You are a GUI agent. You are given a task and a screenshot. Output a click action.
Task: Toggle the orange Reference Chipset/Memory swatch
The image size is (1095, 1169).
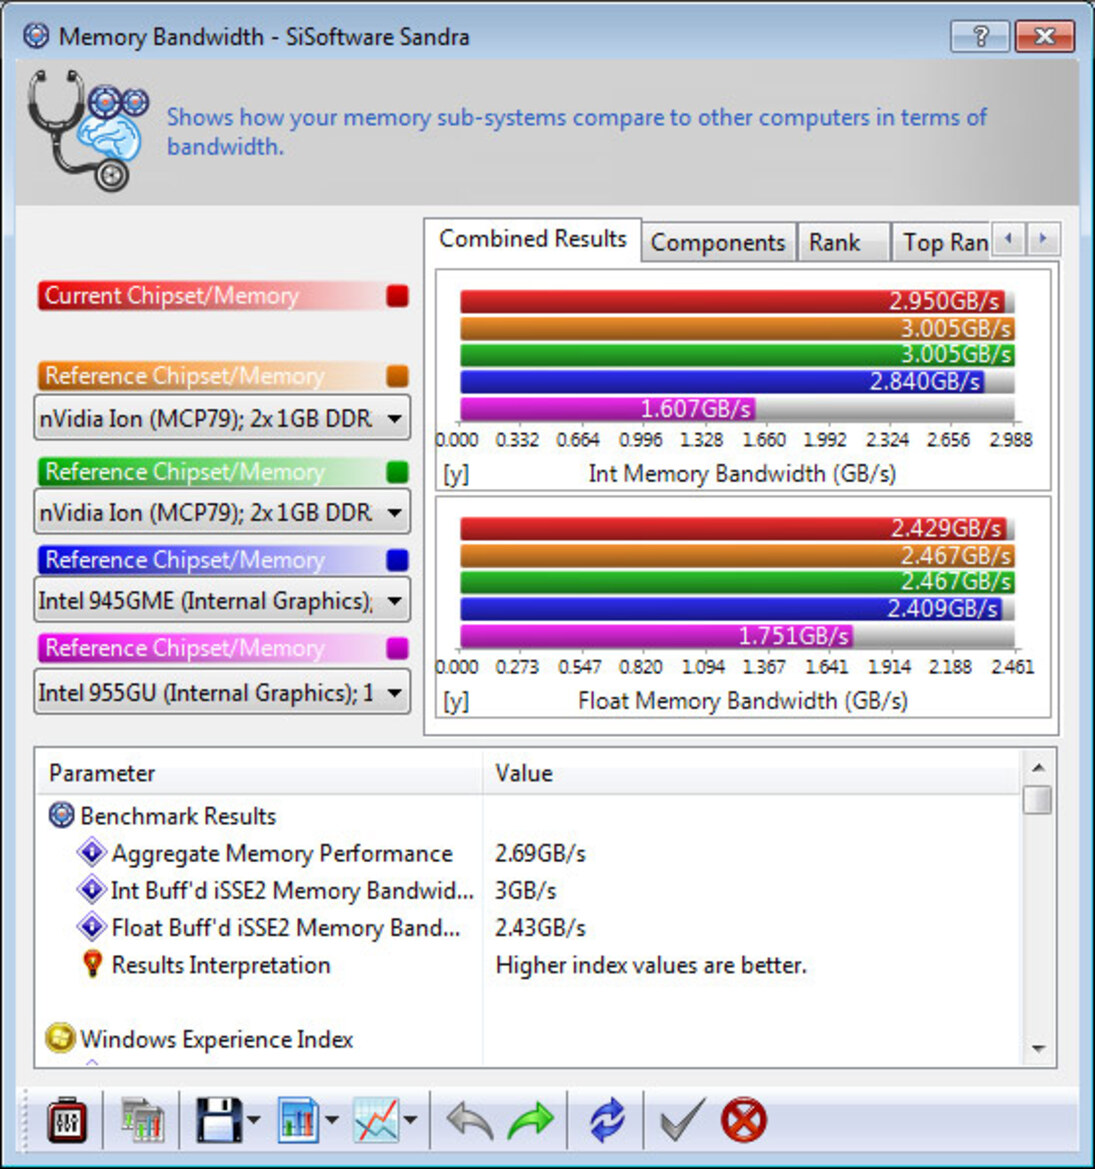click(x=397, y=376)
